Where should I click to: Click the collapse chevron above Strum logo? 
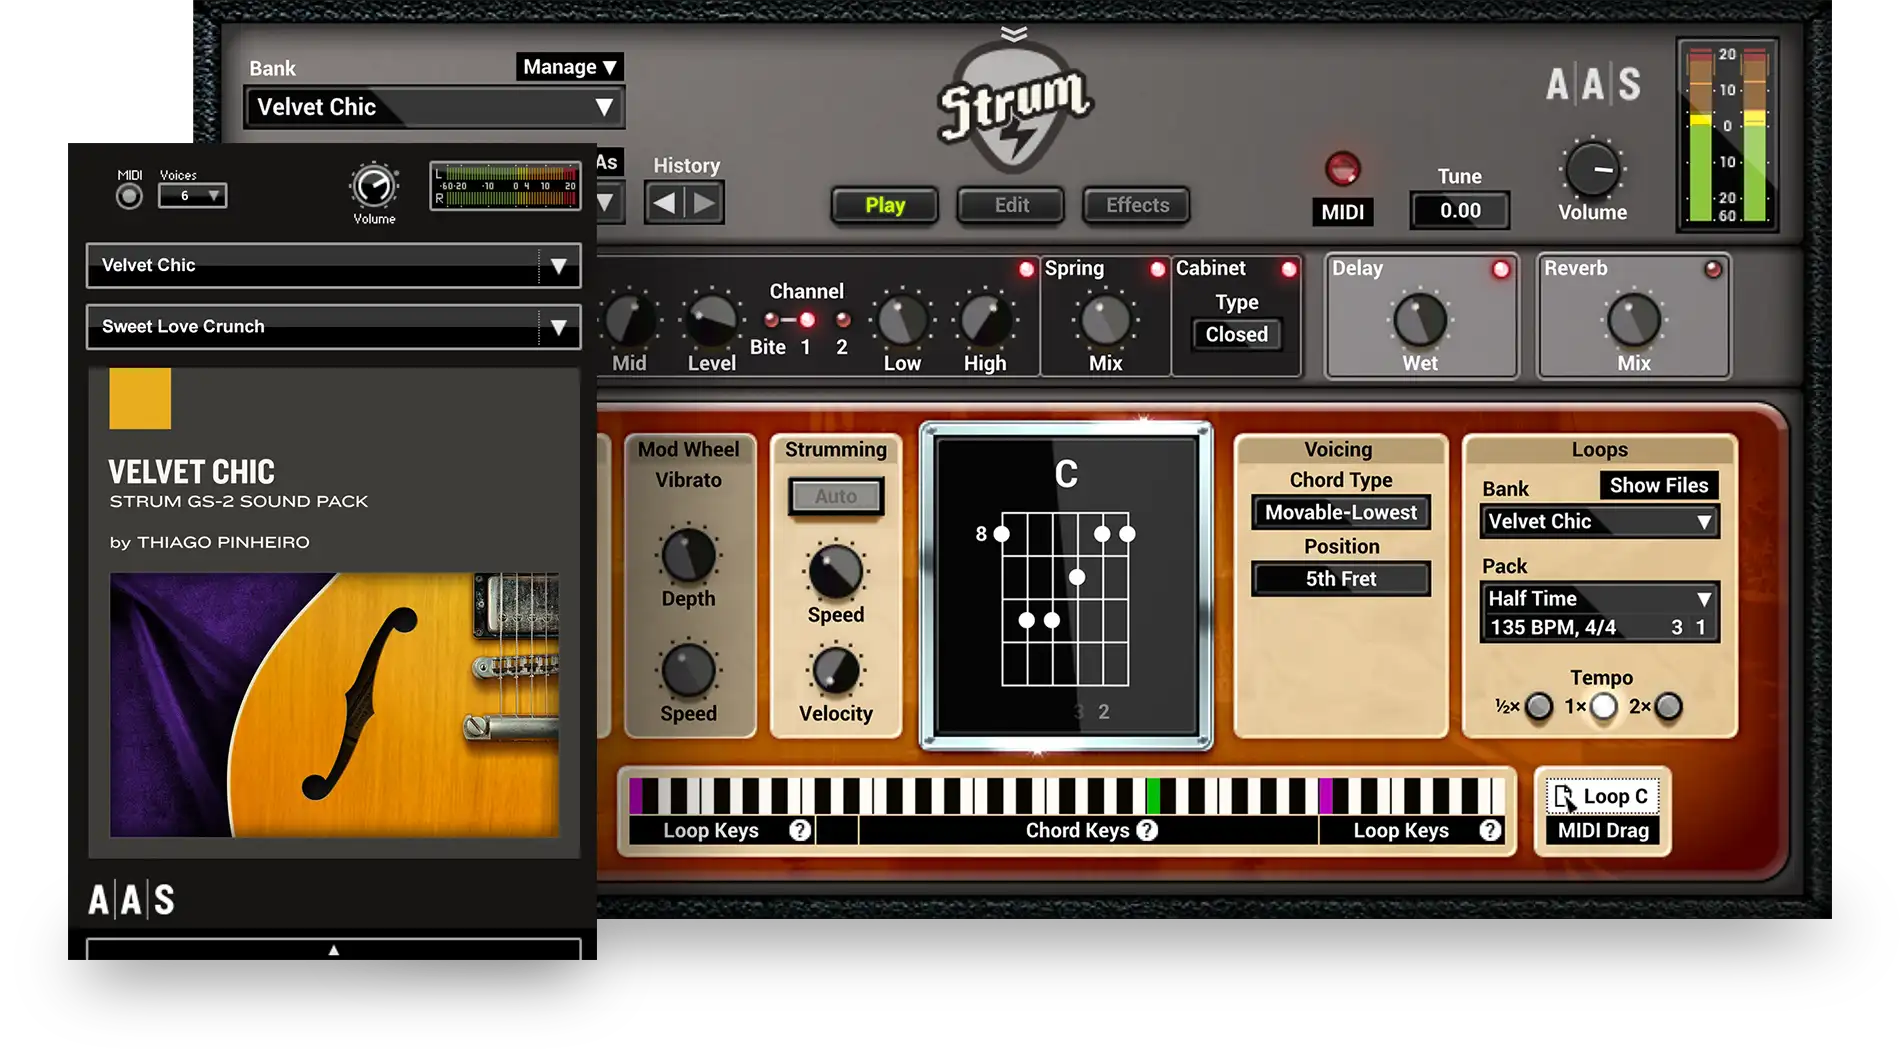point(1014,34)
